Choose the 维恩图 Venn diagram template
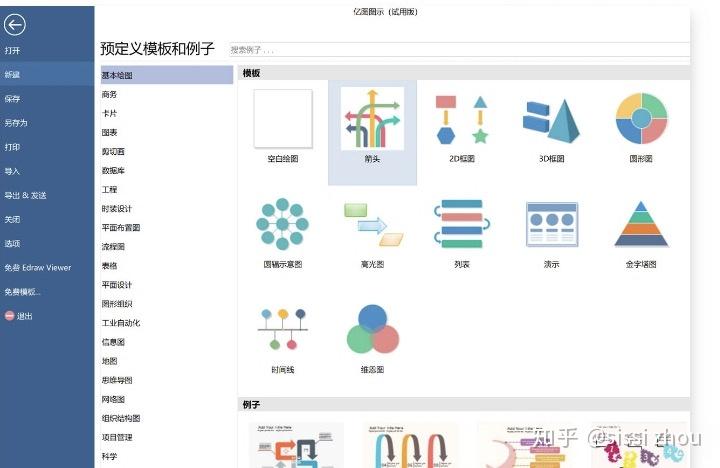This screenshot has width=720, height=468. (x=372, y=329)
